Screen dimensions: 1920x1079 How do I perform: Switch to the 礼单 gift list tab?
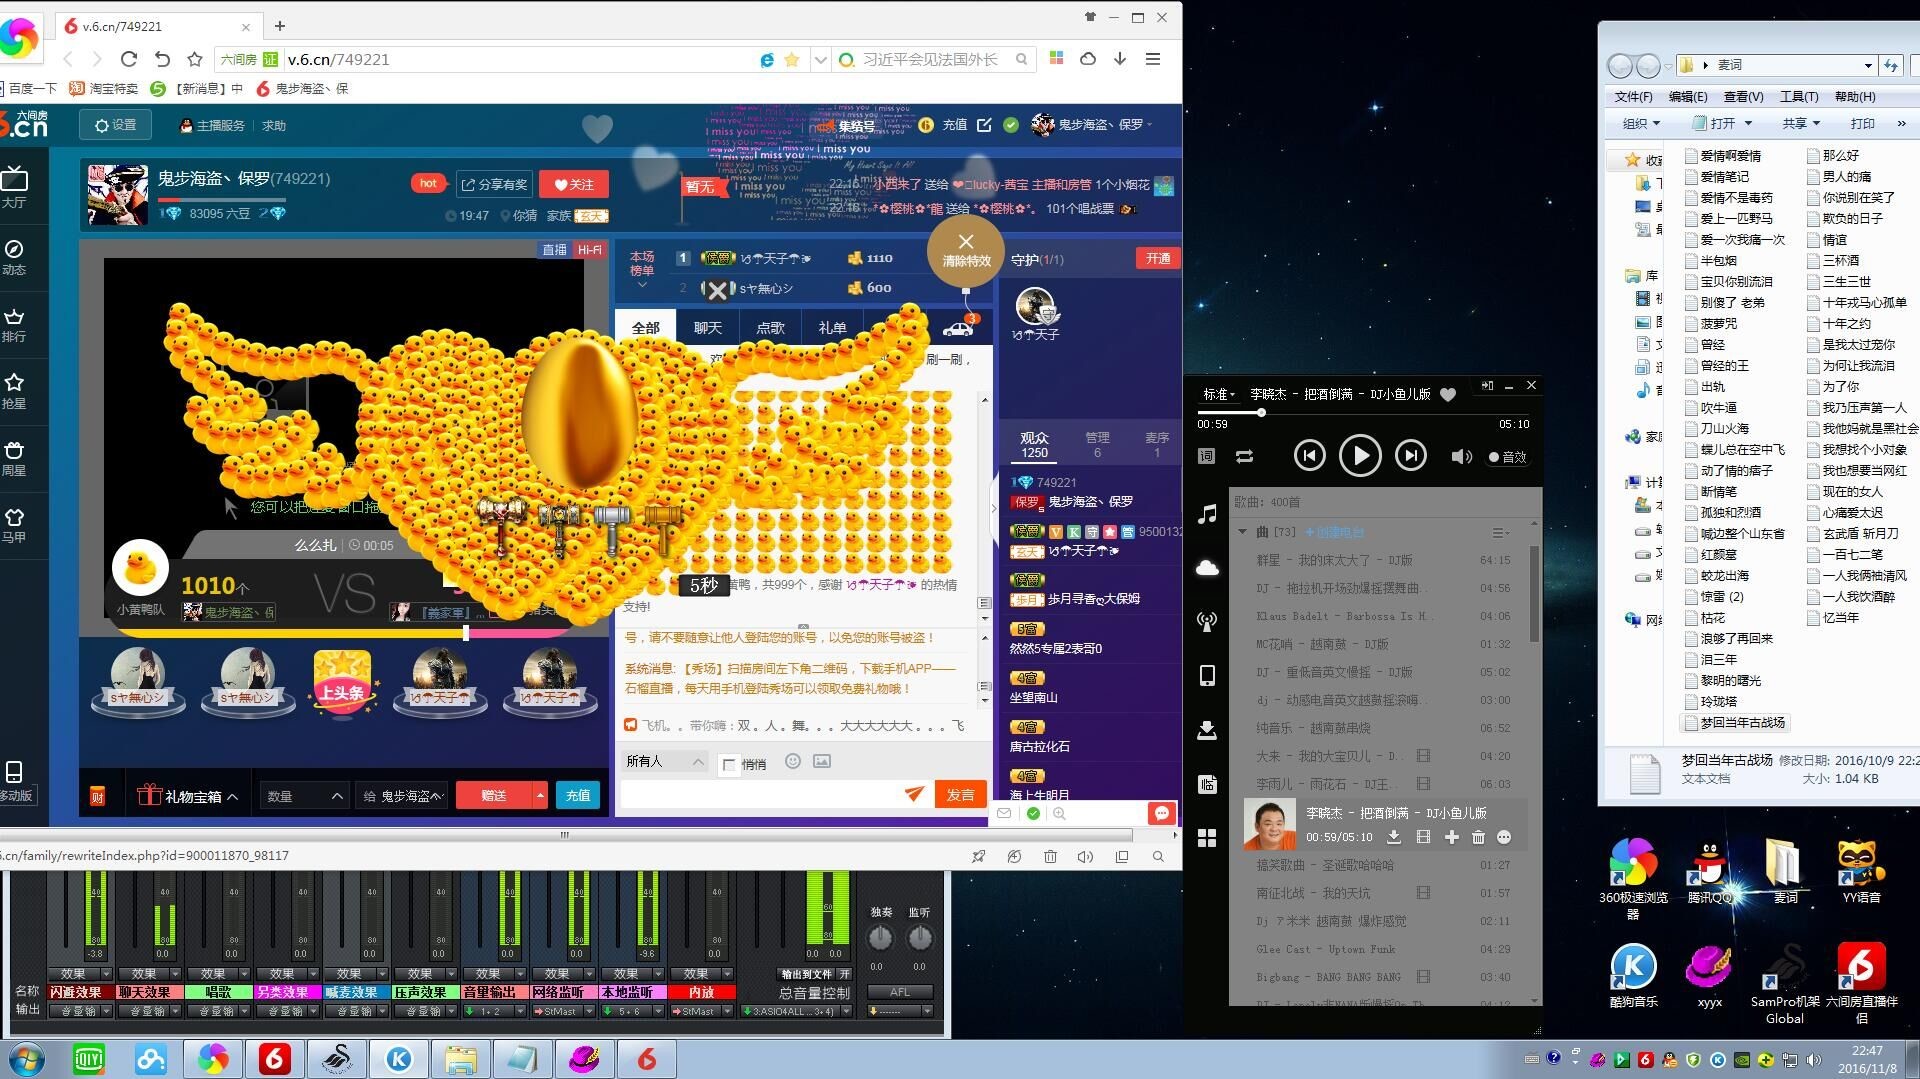pyautogui.click(x=832, y=327)
